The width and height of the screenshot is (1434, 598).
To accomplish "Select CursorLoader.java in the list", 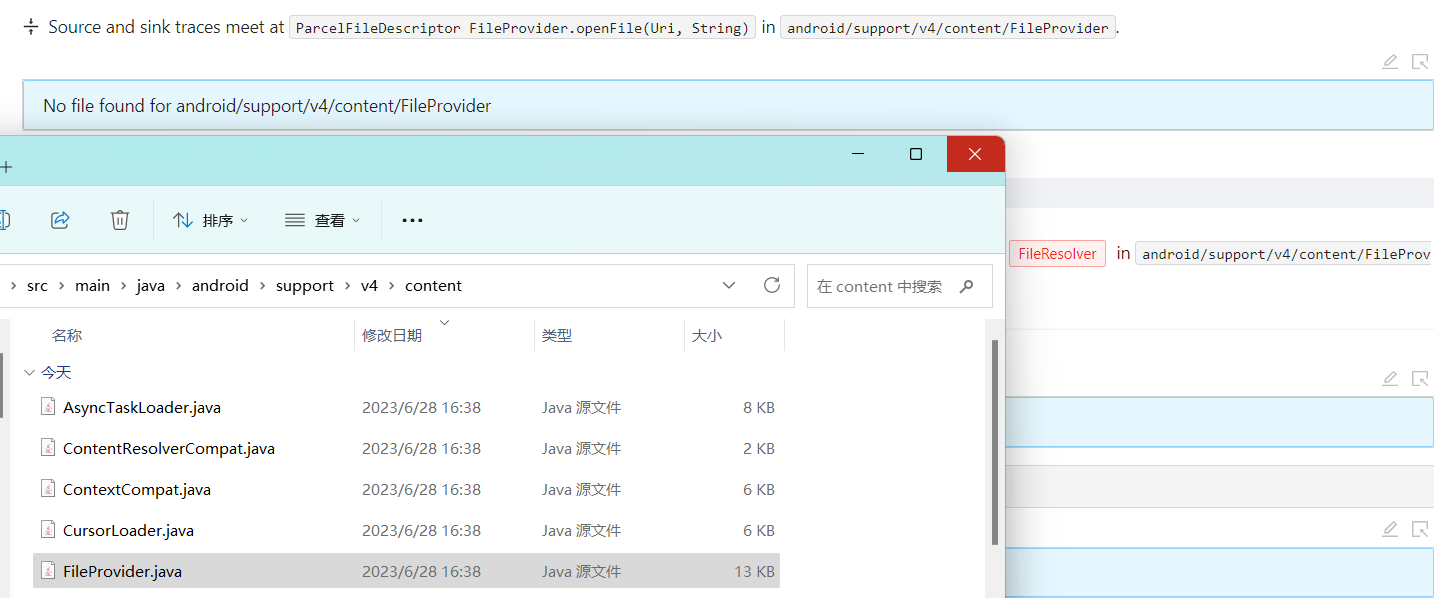I will pyautogui.click(x=127, y=530).
